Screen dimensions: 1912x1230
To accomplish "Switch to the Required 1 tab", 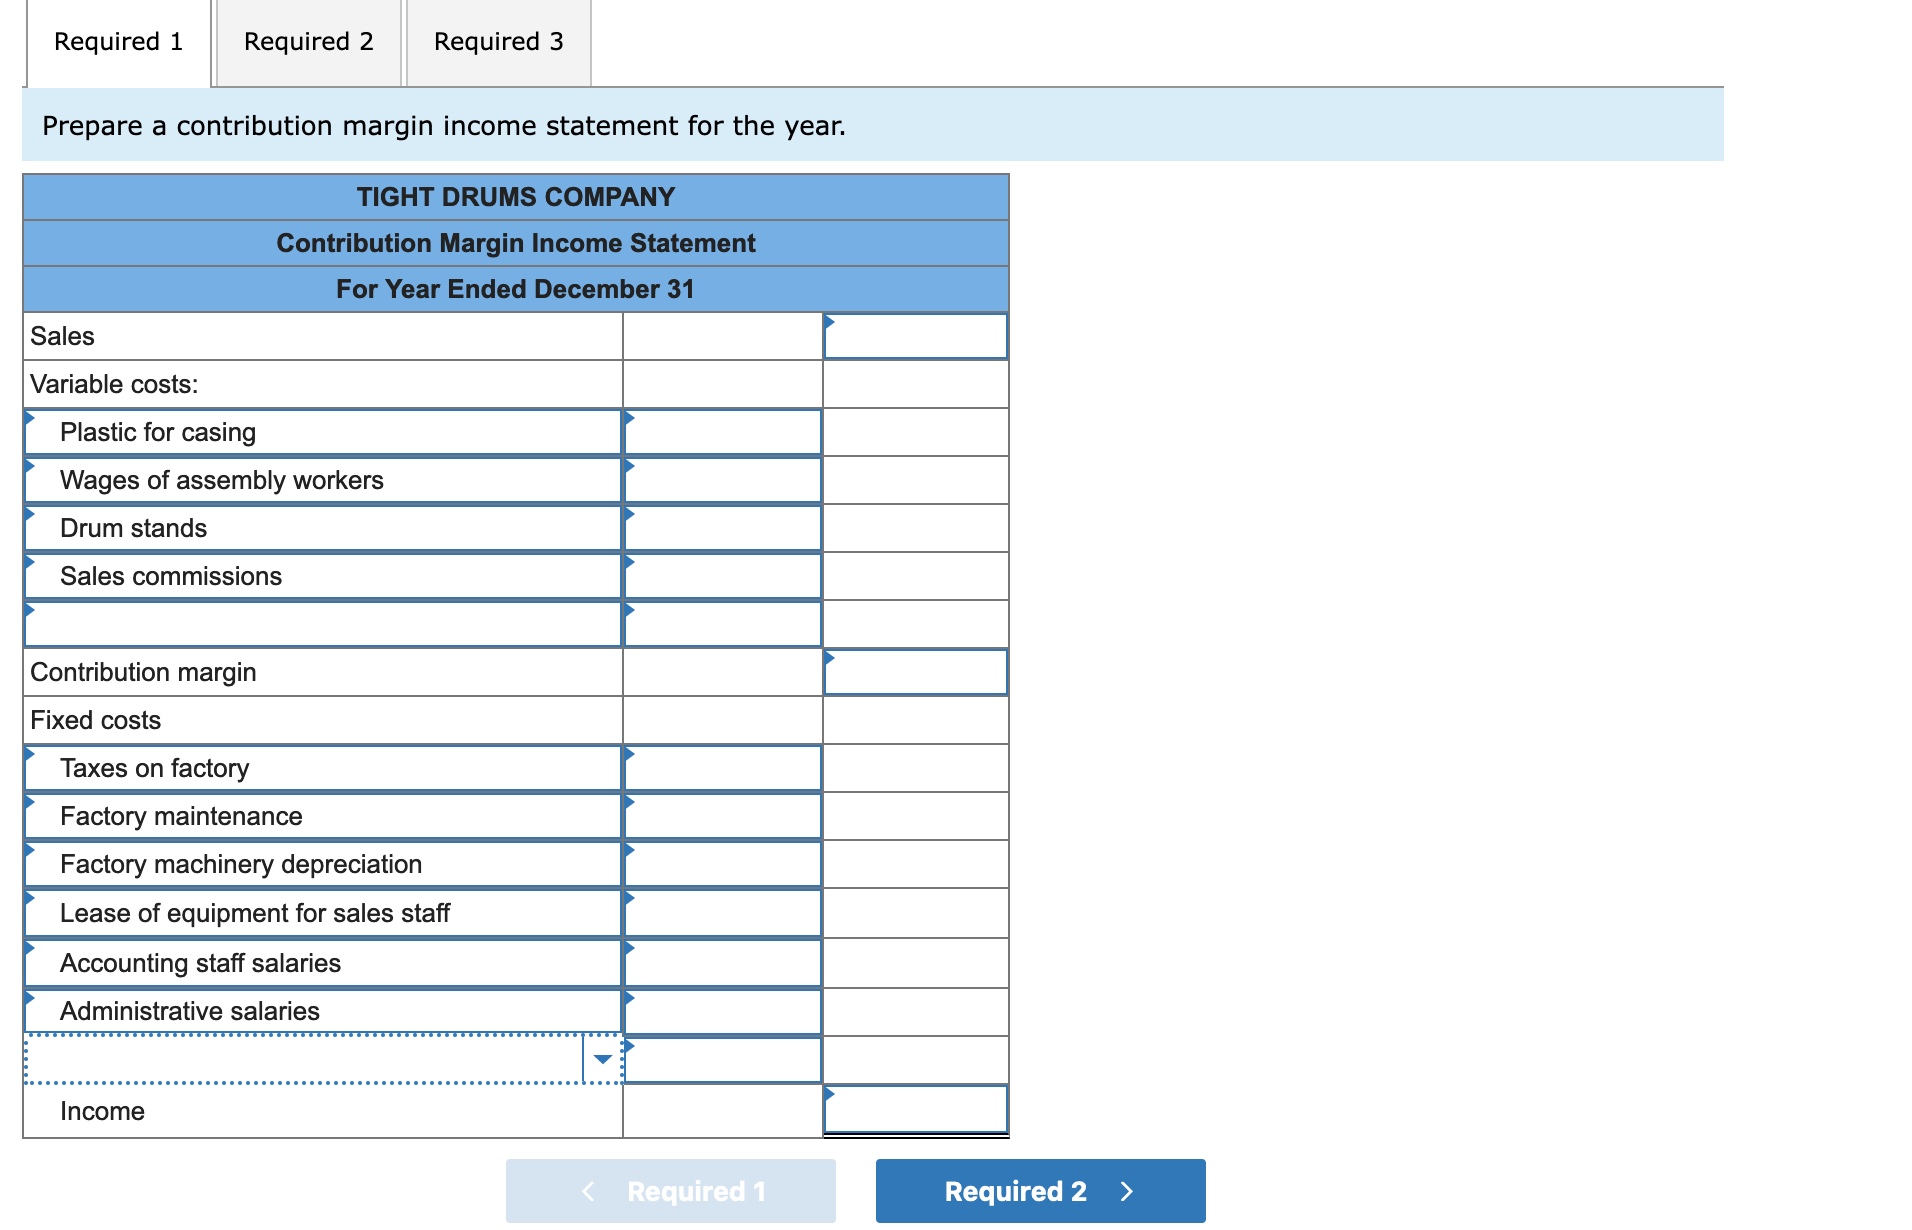I will pos(118,42).
